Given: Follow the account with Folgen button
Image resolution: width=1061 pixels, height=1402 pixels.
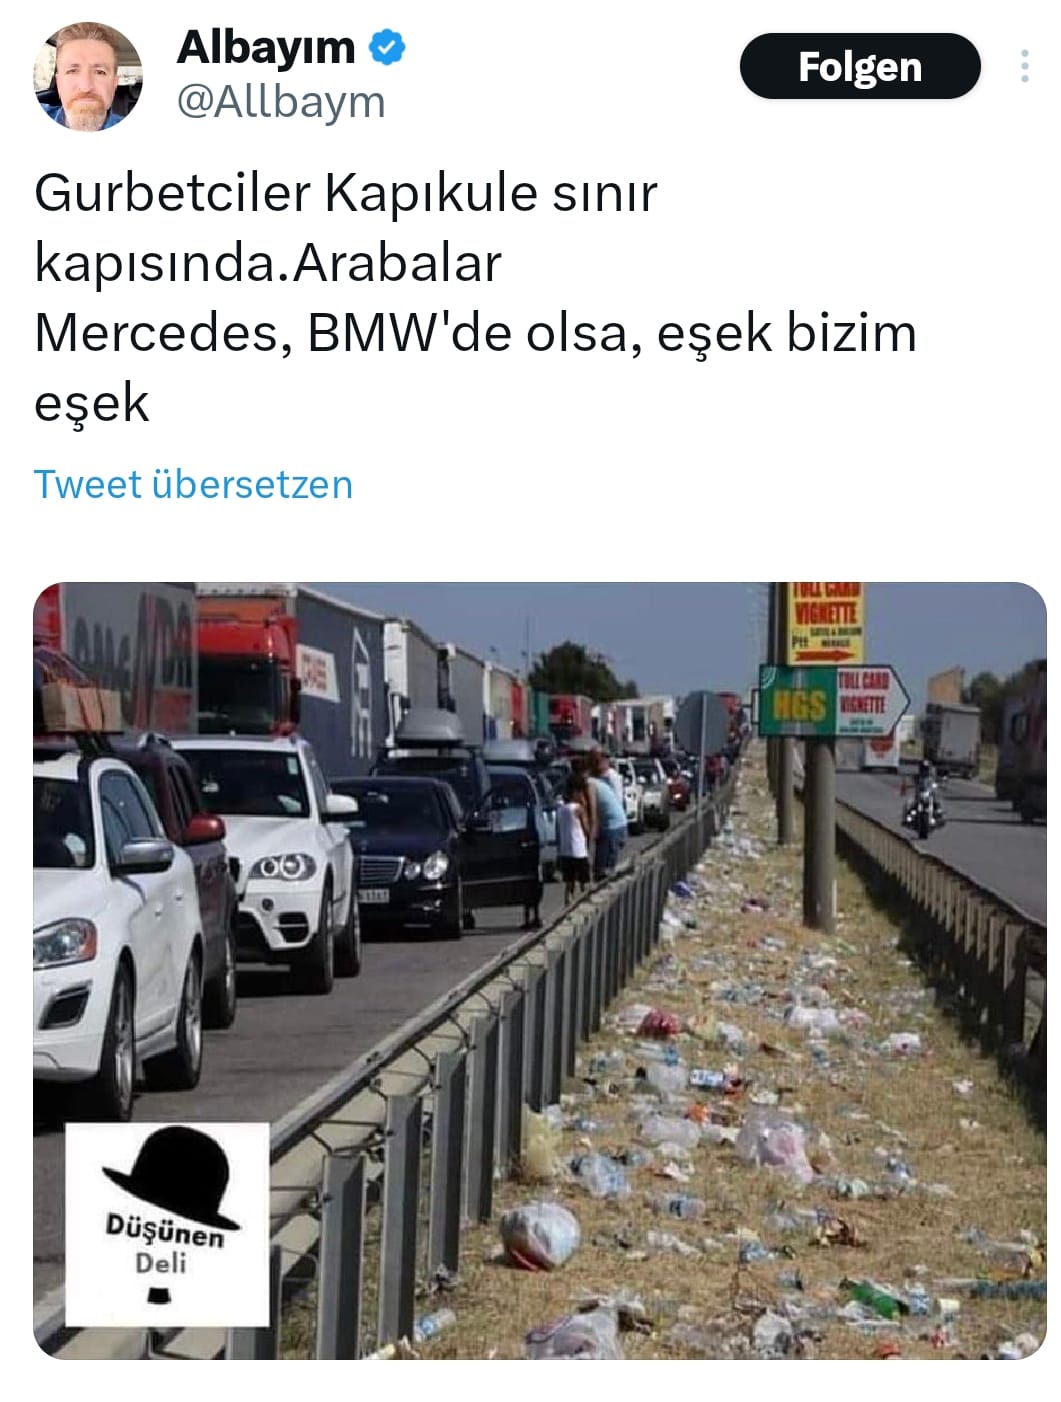Looking at the screenshot, I should [860, 66].
